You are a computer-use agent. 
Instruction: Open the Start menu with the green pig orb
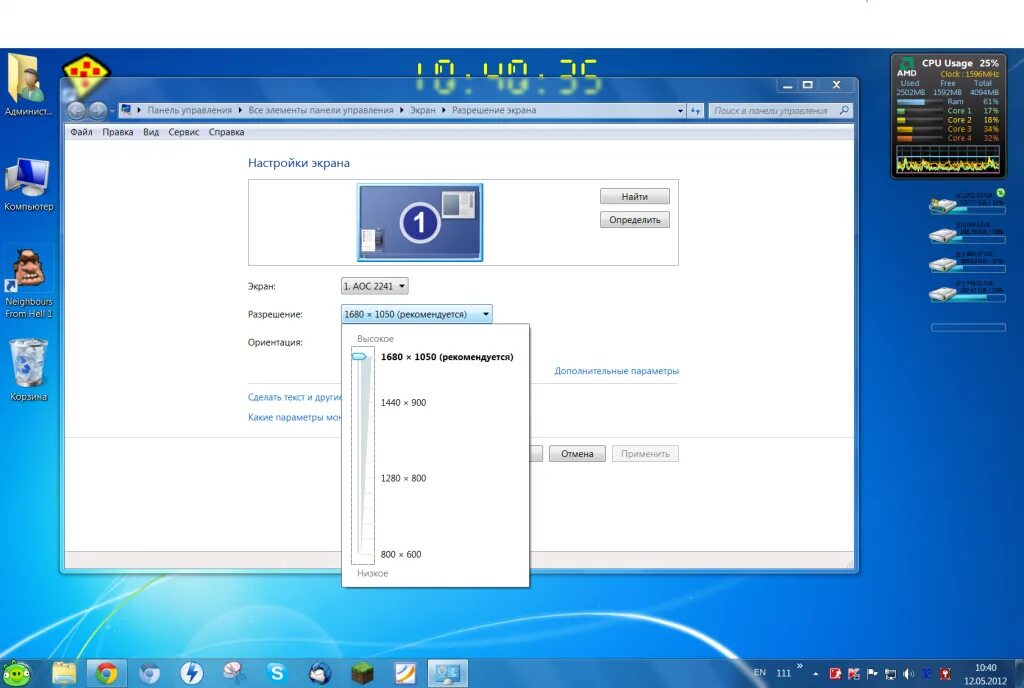pyautogui.click(x=17, y=672)
